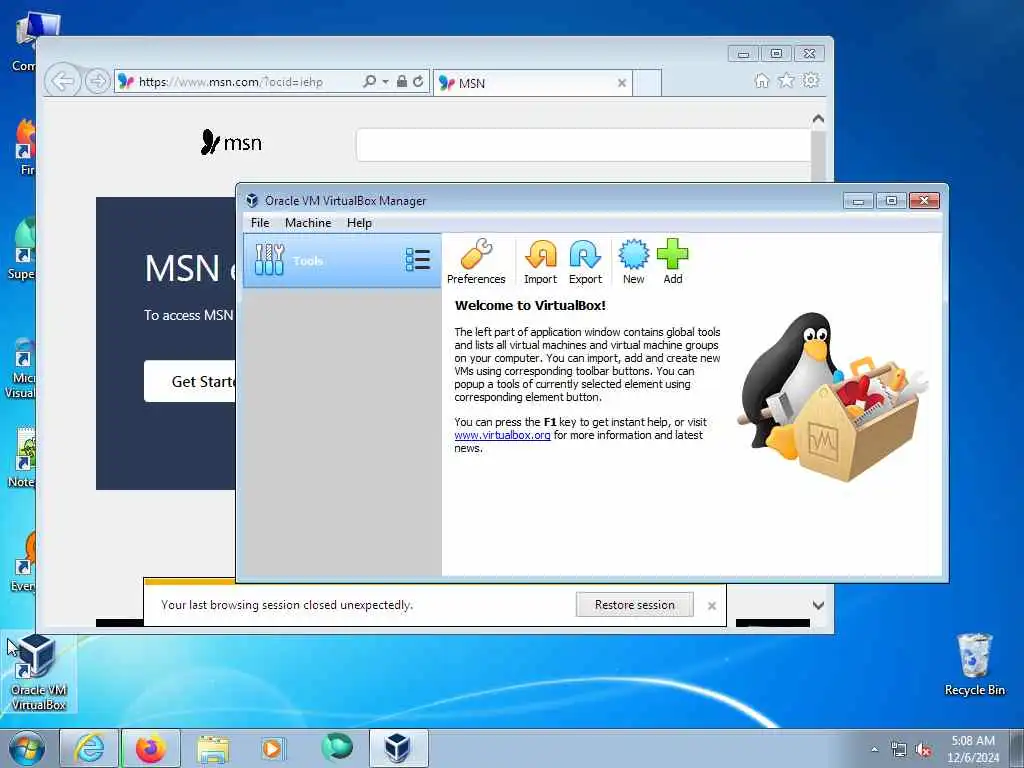Click the Home icon in Internet Explorer
Screen dimensions: 1024x768
[761, 80]
